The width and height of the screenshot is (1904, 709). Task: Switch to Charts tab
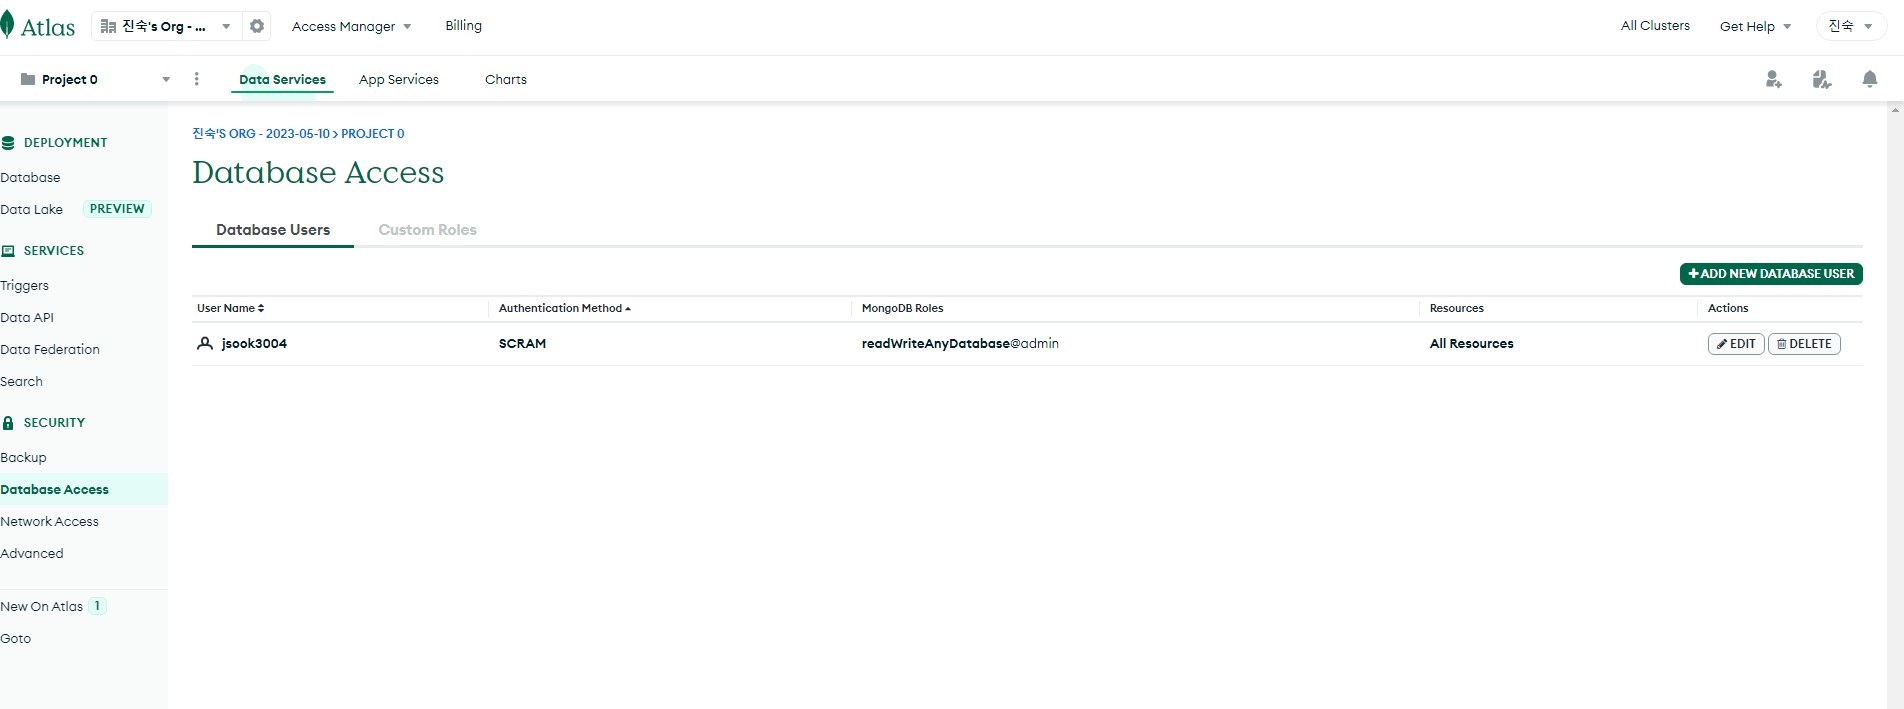click(506, 79)
